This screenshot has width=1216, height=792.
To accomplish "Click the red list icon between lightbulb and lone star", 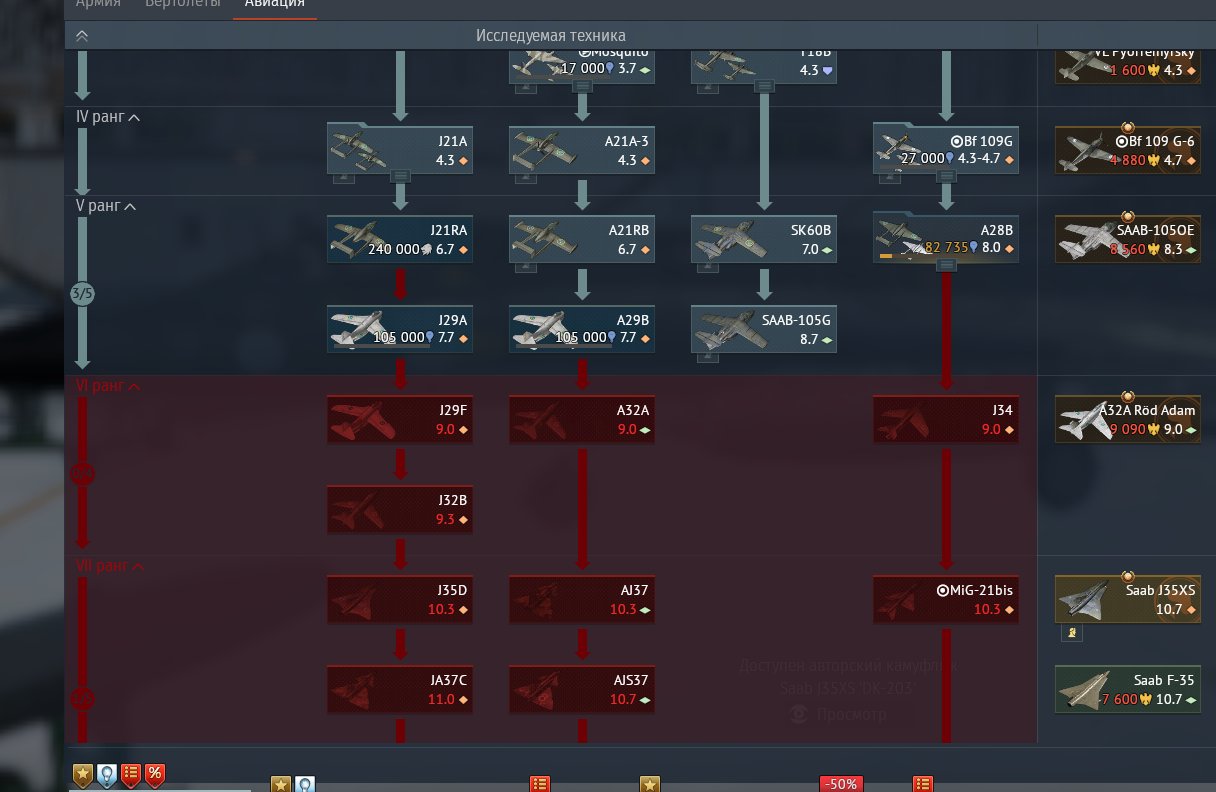I will point(540,784).
